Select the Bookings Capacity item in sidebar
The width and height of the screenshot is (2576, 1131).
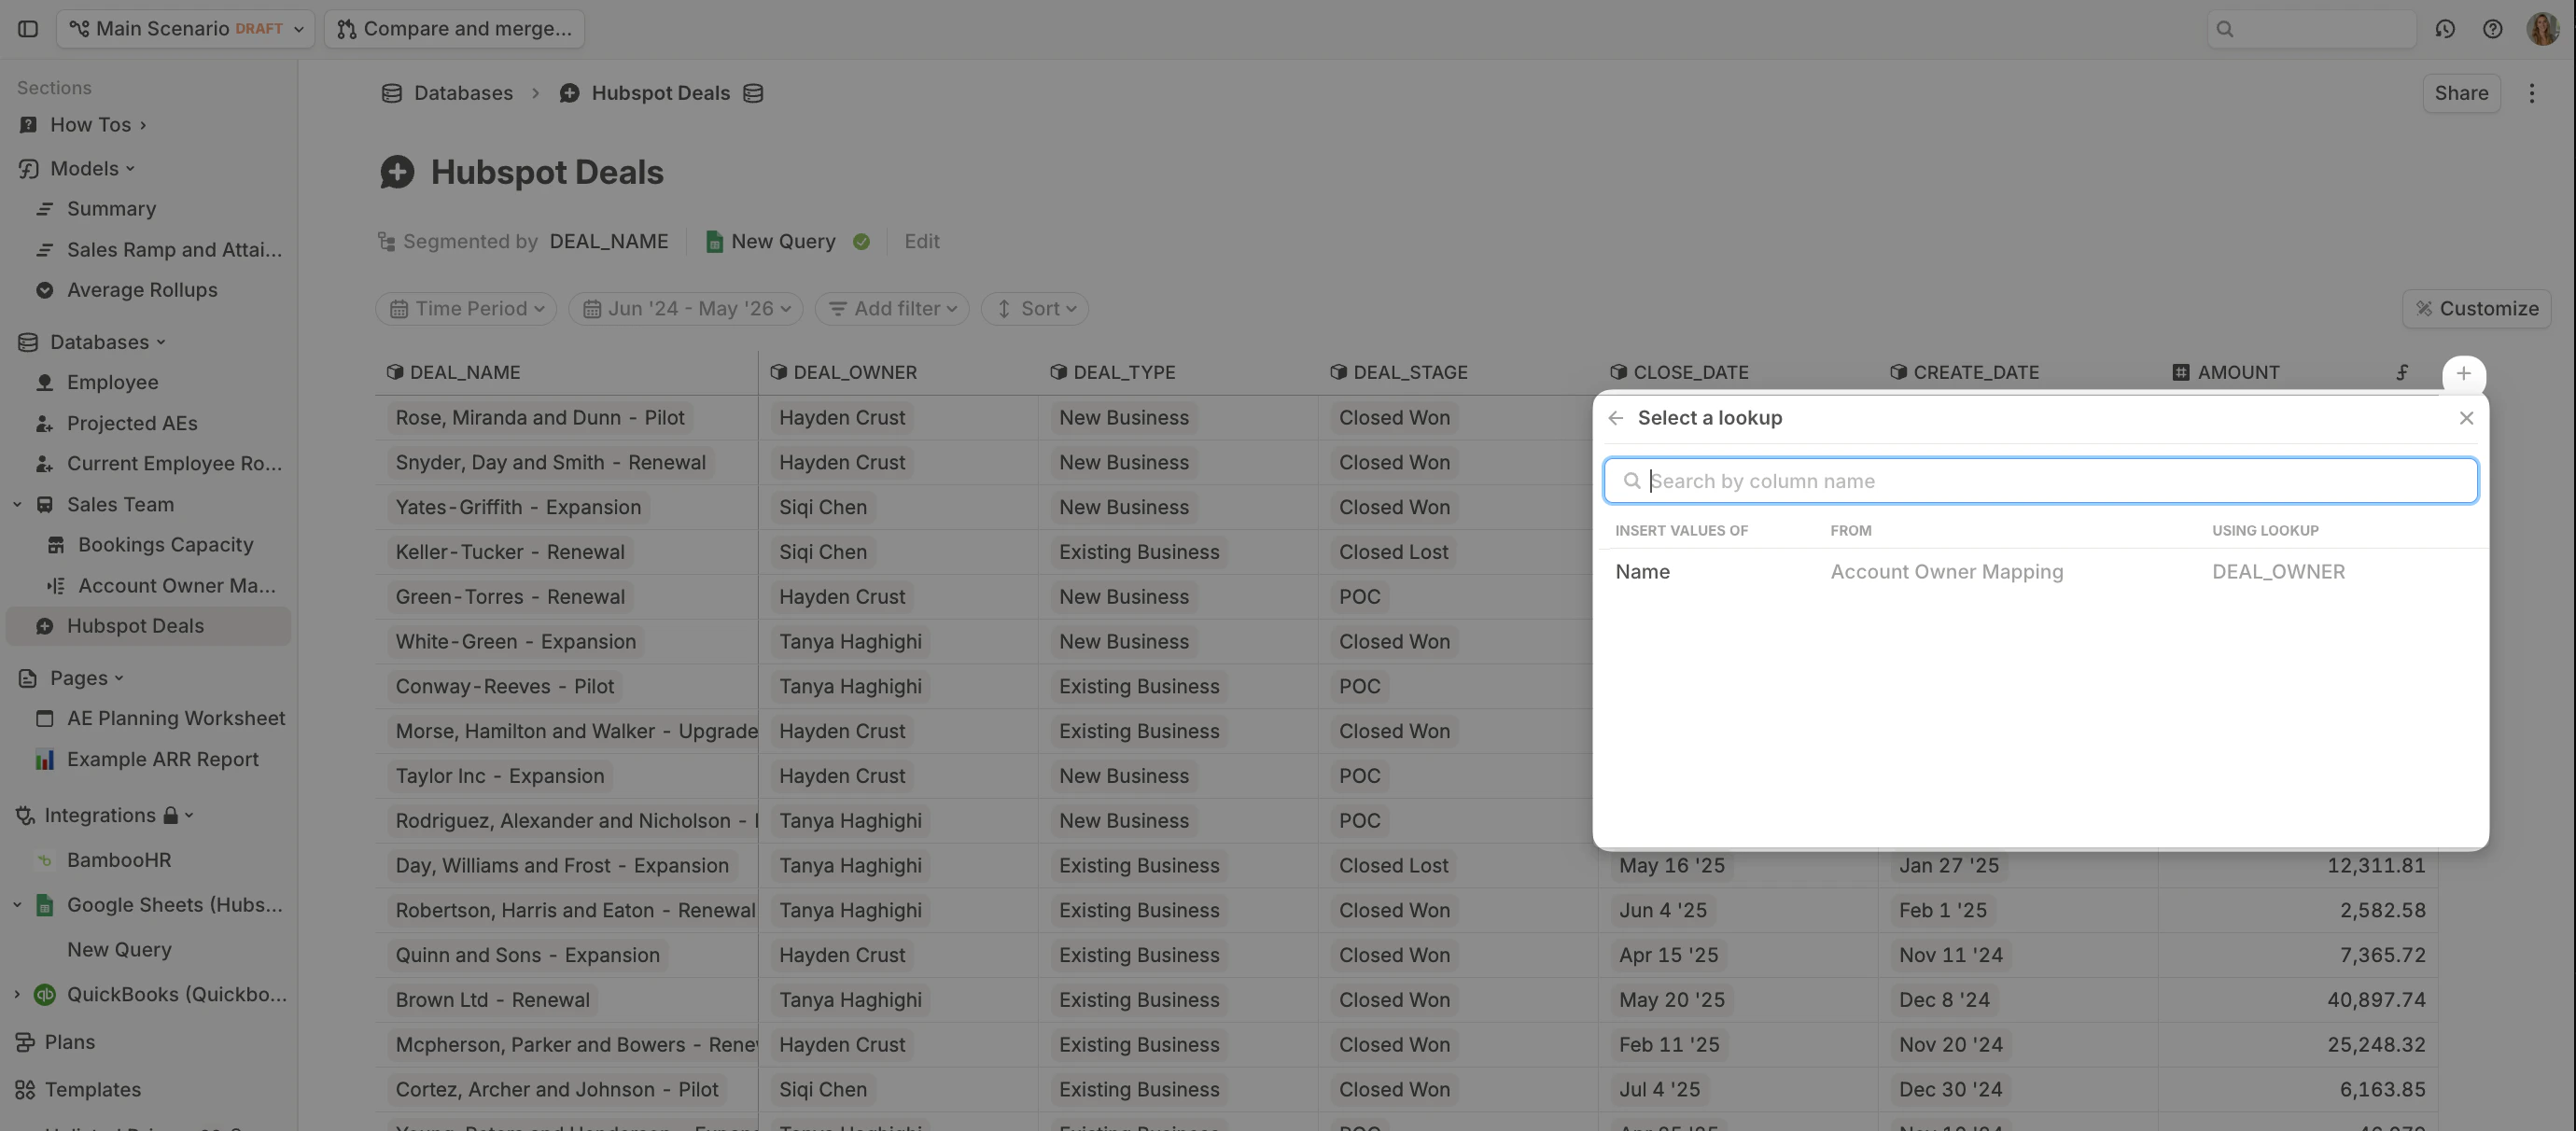pyautogui.click(x=165, y=544)
